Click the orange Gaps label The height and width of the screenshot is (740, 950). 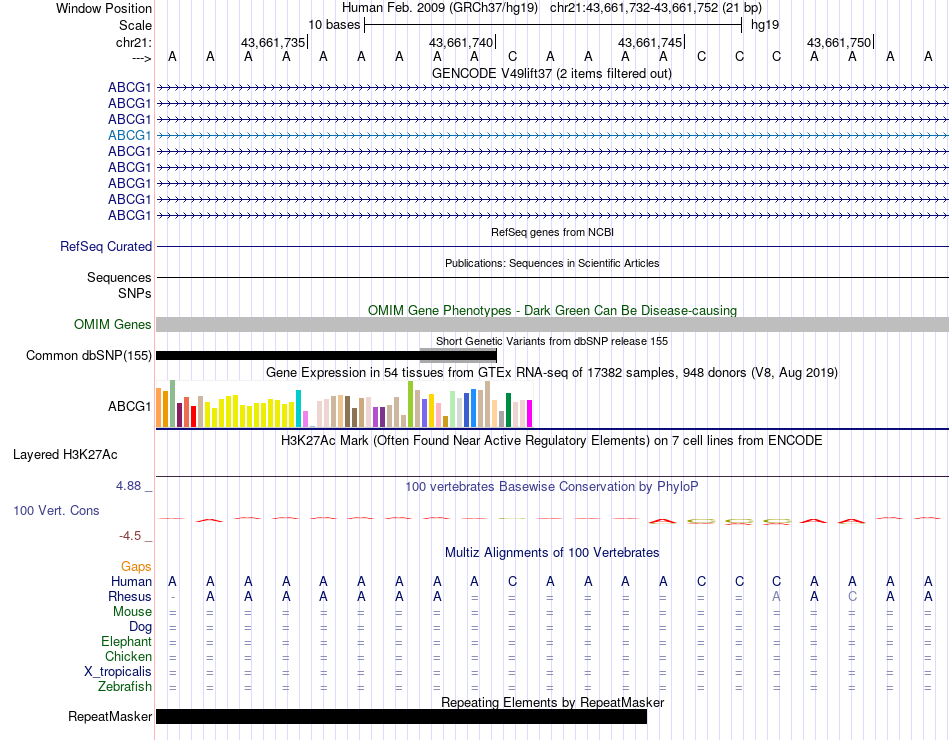pyautogui.click(x=136, y=566)
